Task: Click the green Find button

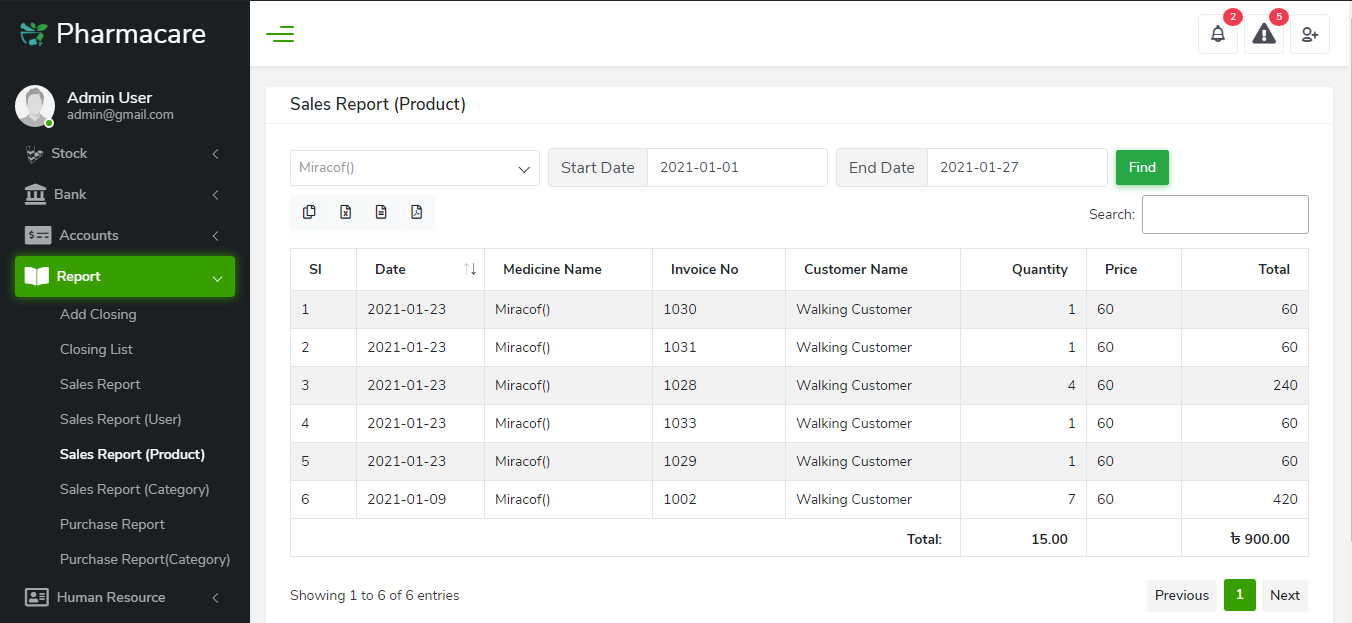Action: point(1141,167)
